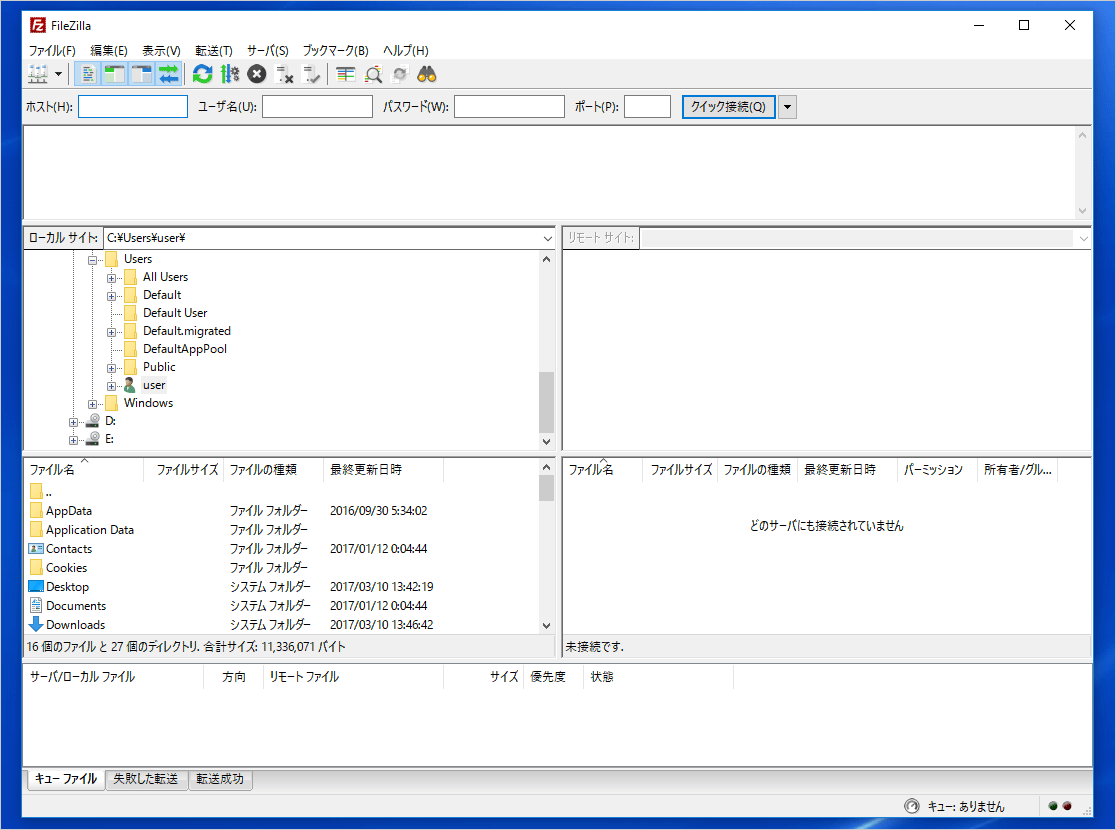The image size is (1116, 830).
Task: Click the E: drive icon in the tree
Action: [x=93, y=438]
